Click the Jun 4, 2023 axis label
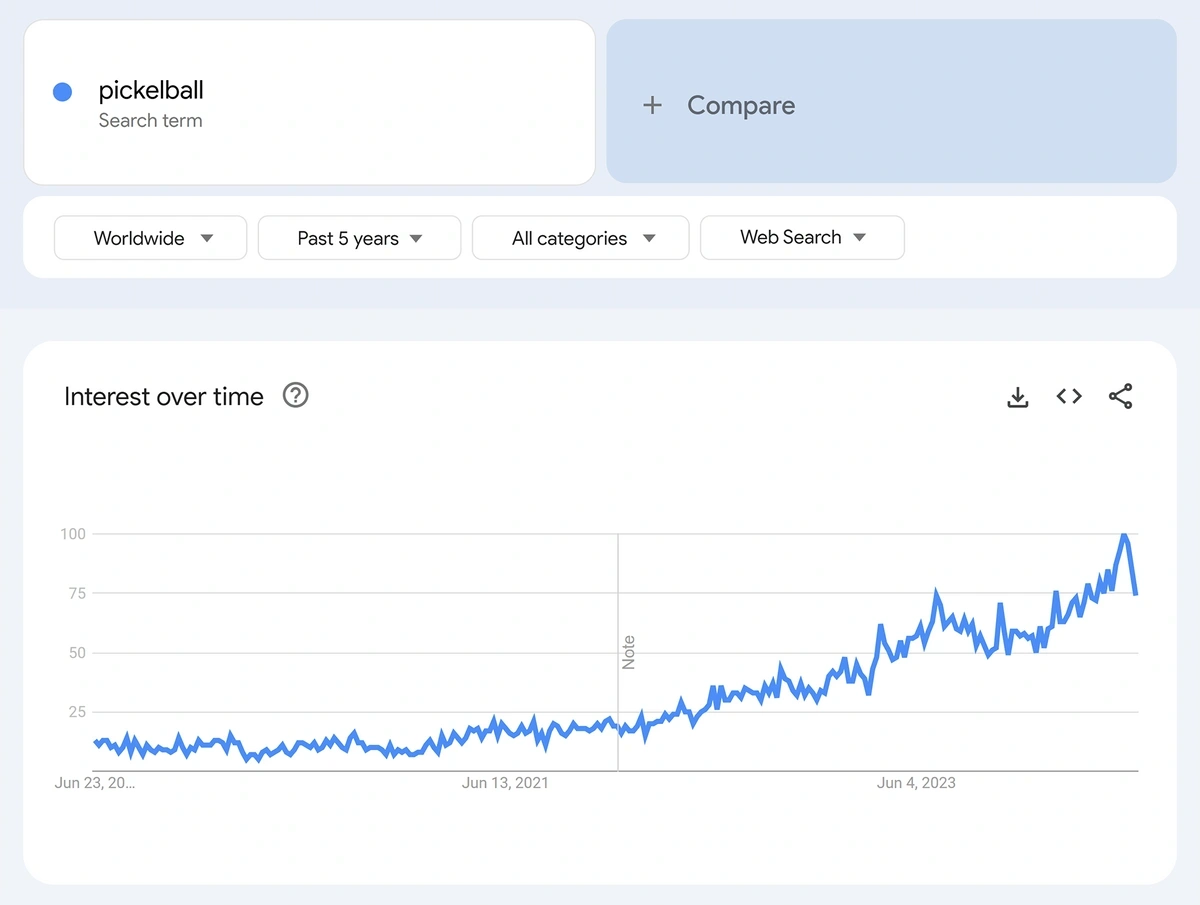Screen dimensions: 1200x905 (x=916, y=783)
